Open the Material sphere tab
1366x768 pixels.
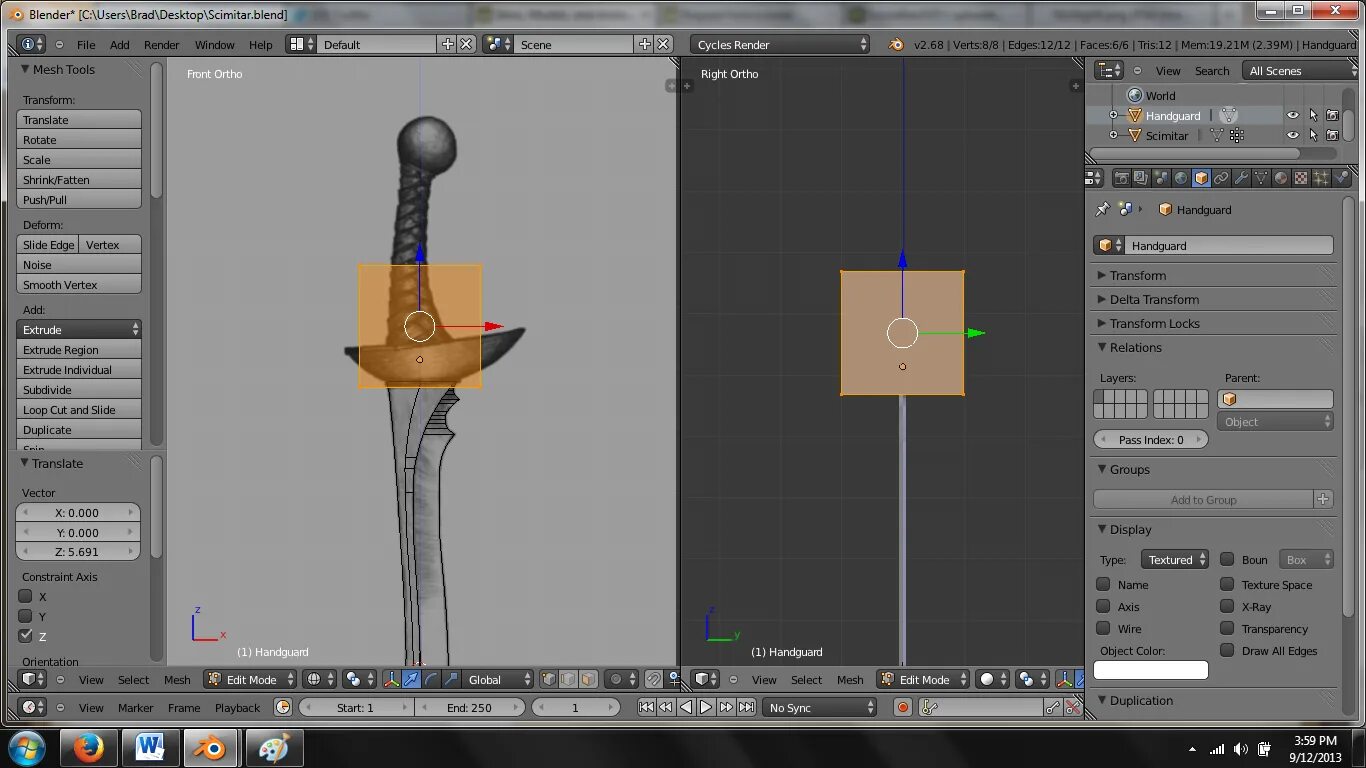pos(1281,178)
